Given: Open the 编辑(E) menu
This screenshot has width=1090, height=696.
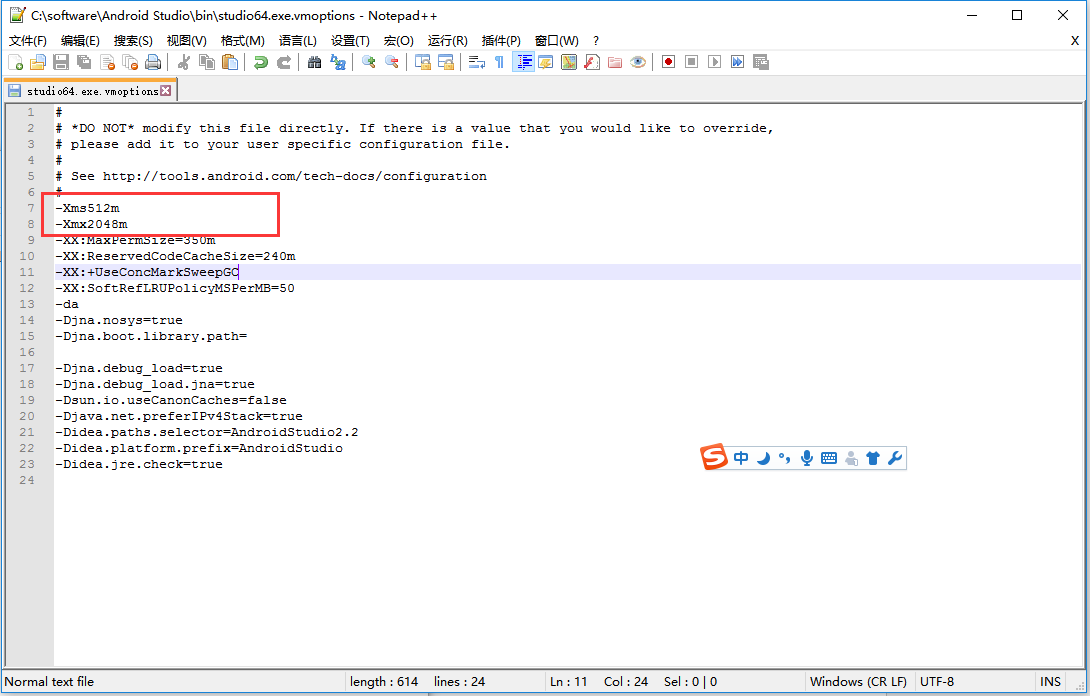Looking at the screenshot, I should pyautogui.click(x=80, y=41).
